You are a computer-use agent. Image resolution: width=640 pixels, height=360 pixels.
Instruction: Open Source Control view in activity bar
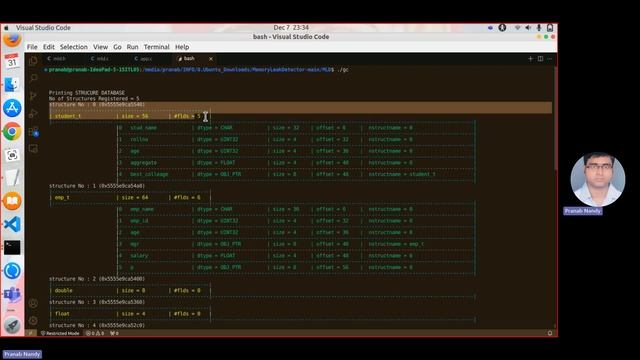33,96
